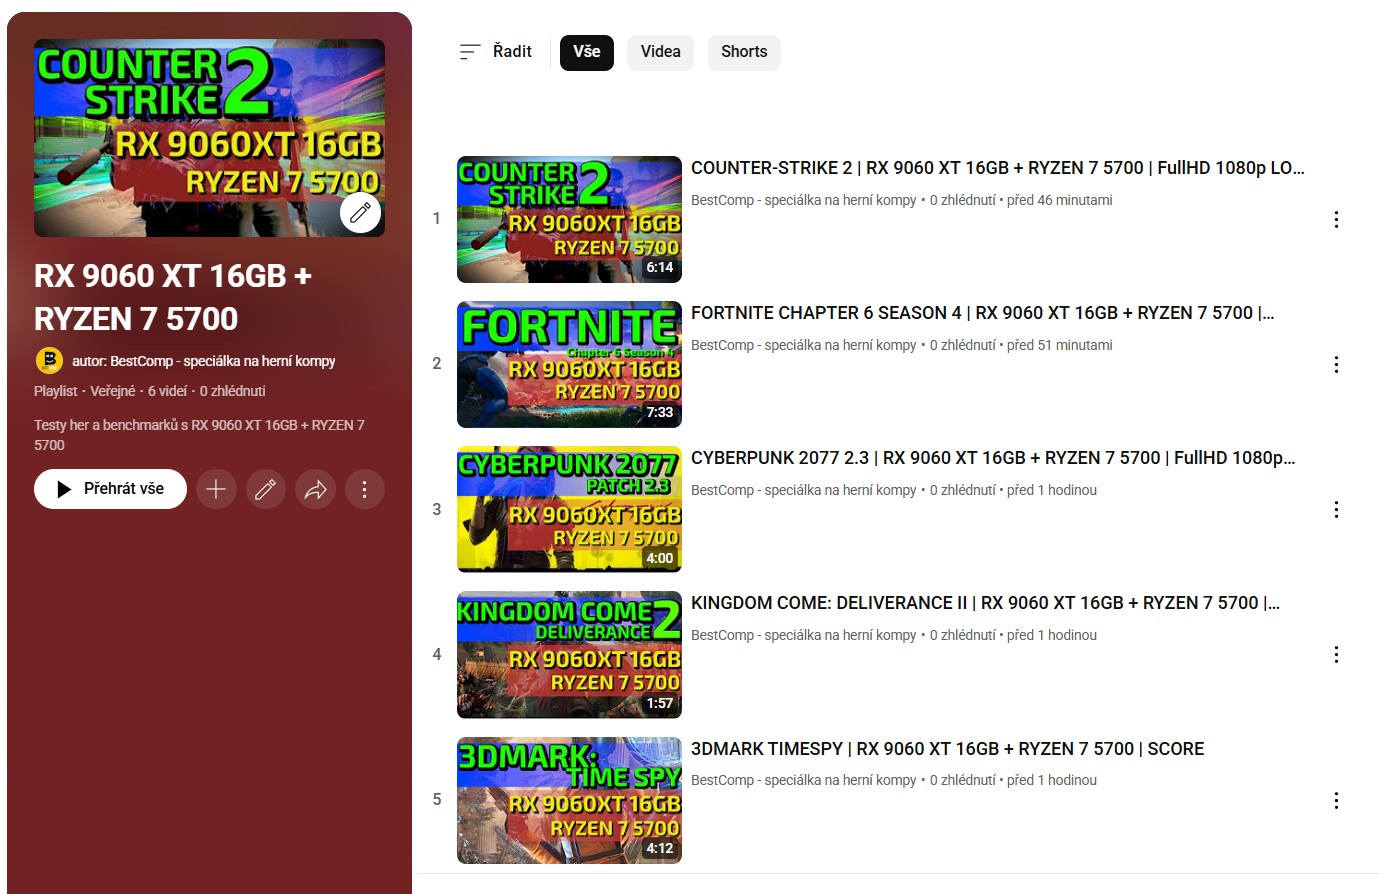Share the playlist using the arrow icon
This screenshot has width=1379, height=894.
tap(315, 489)
